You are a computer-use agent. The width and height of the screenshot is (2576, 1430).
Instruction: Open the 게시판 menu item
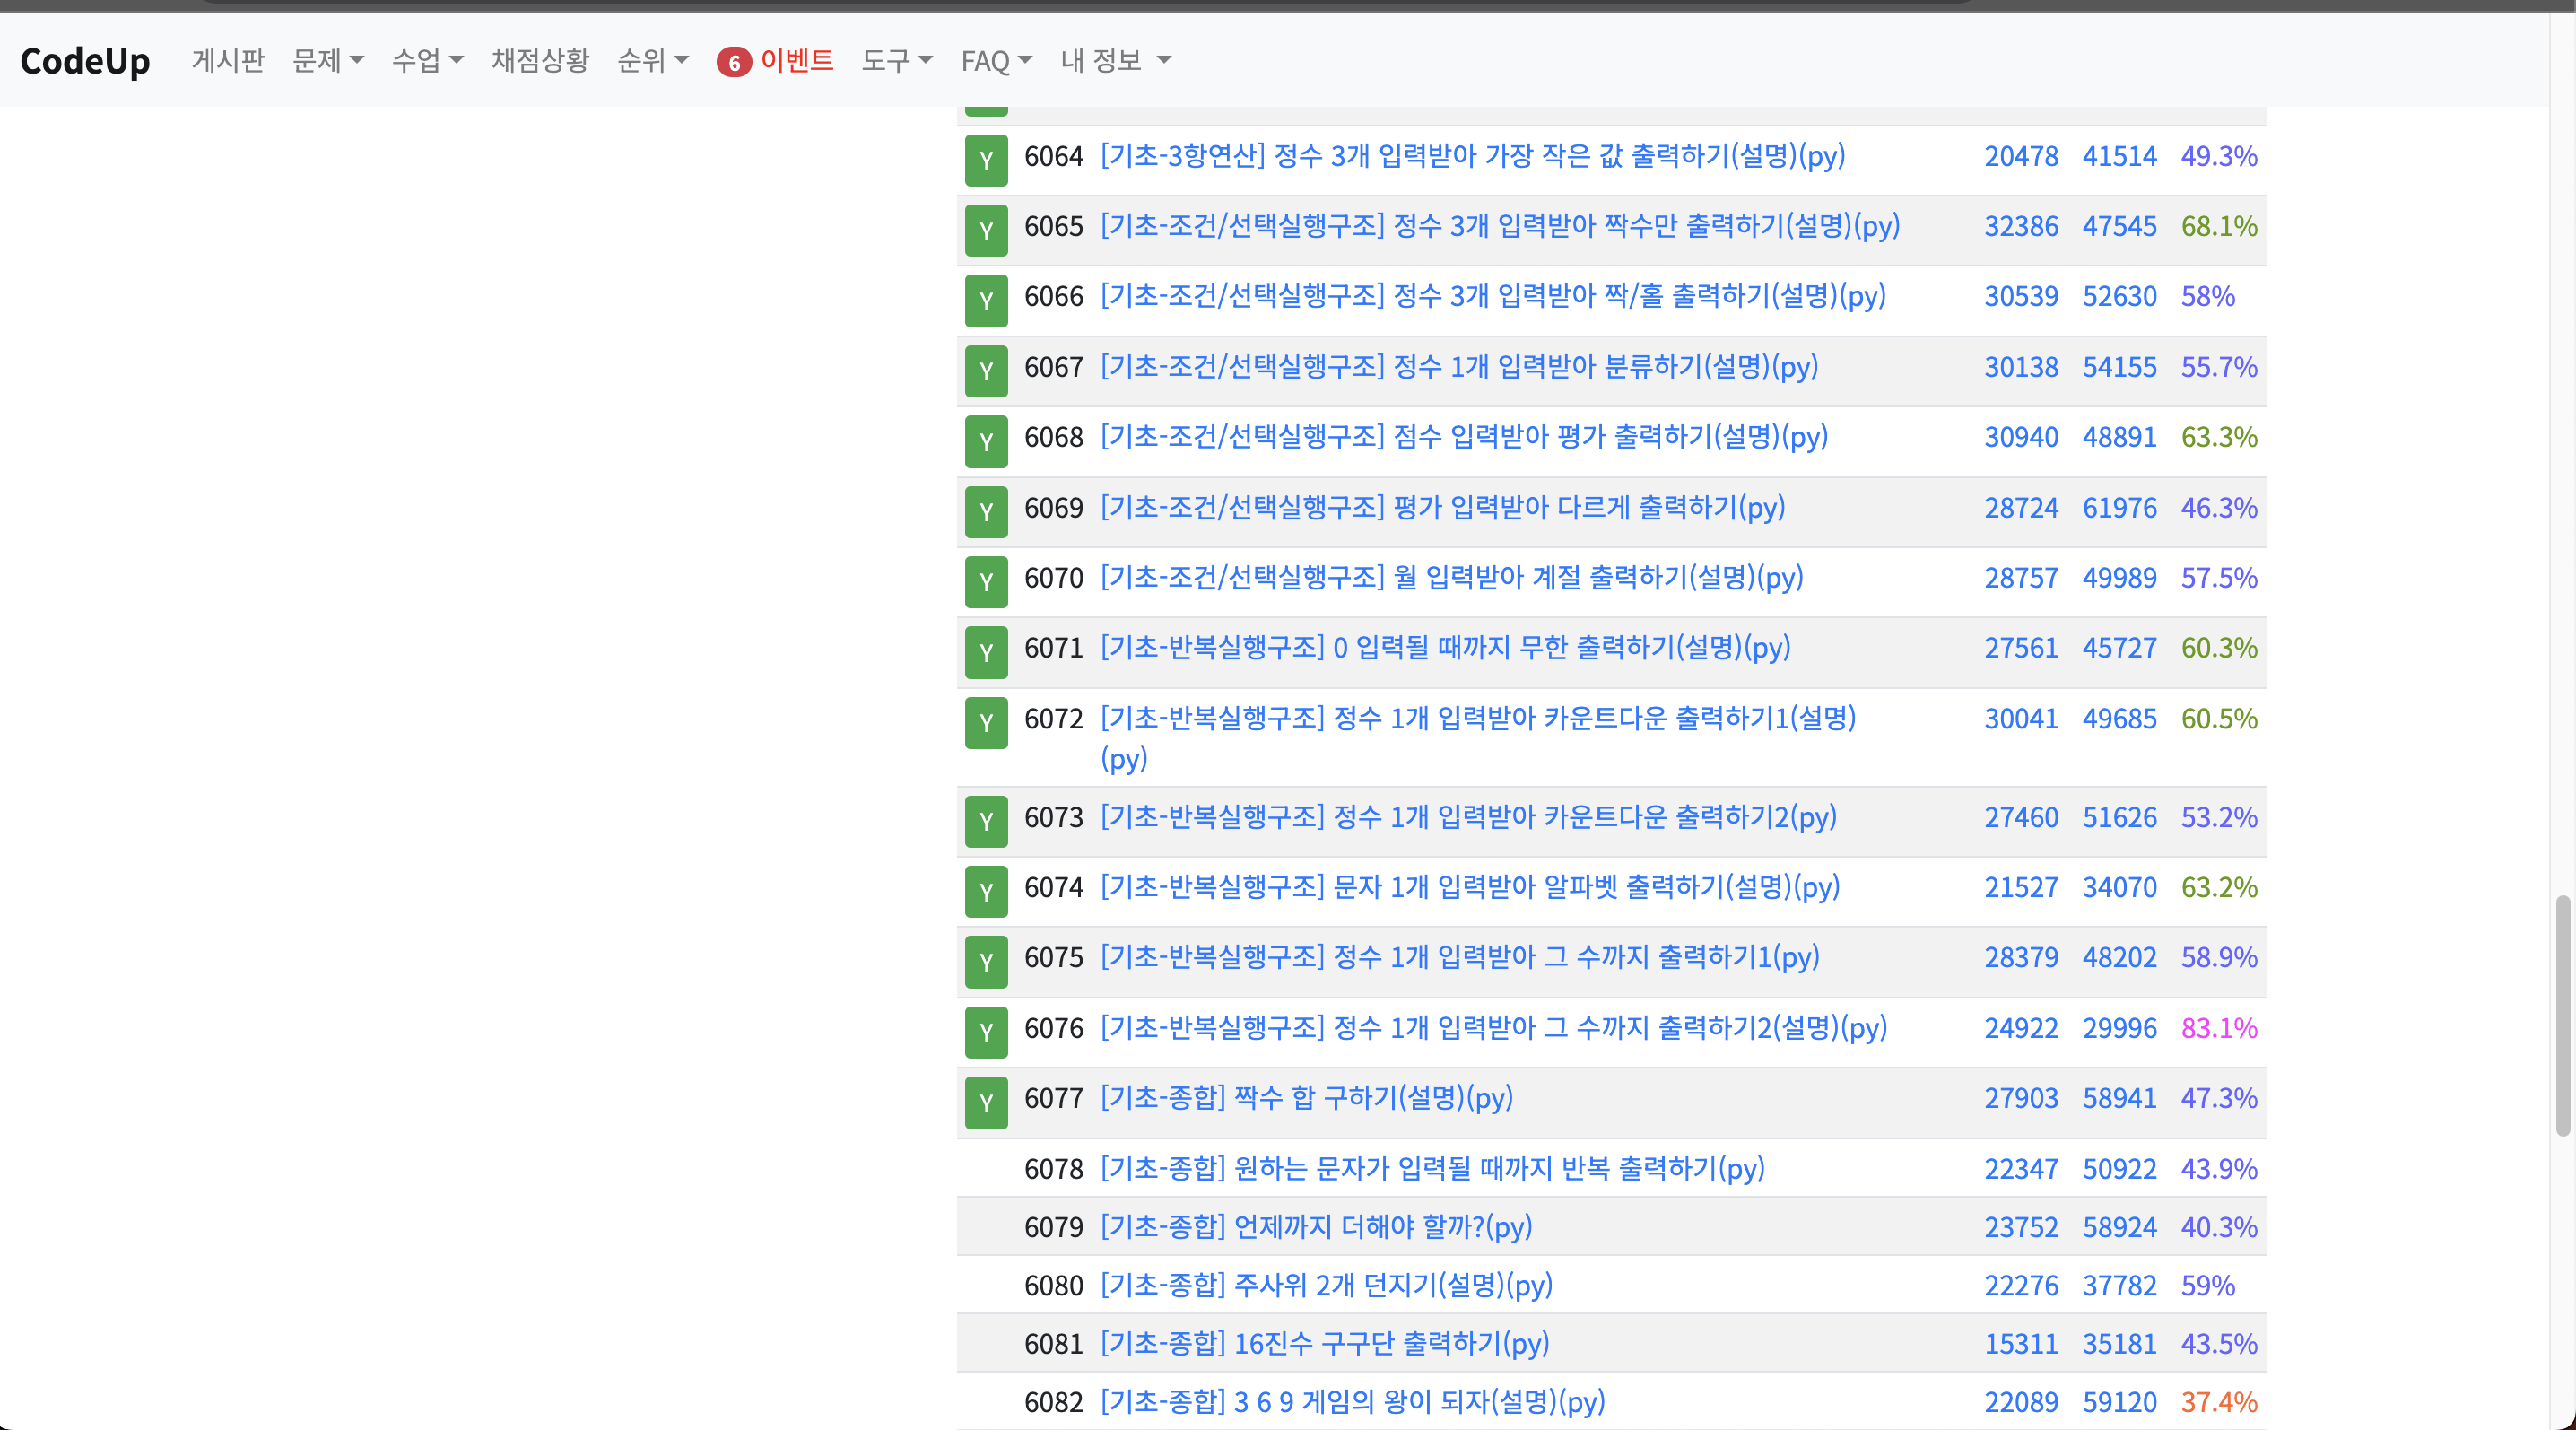click(227, 60)
